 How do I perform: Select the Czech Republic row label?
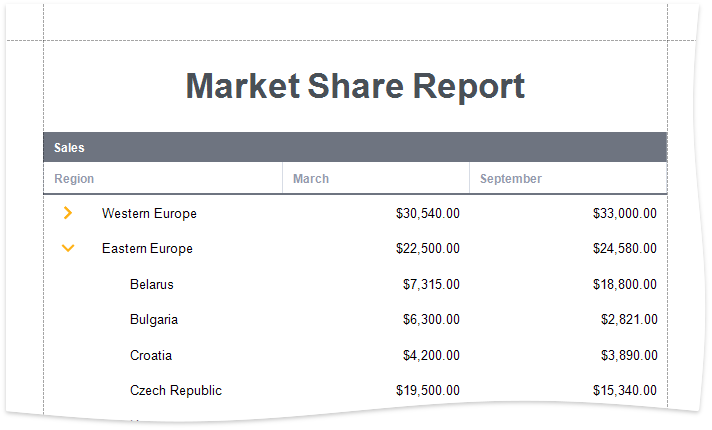176,391
